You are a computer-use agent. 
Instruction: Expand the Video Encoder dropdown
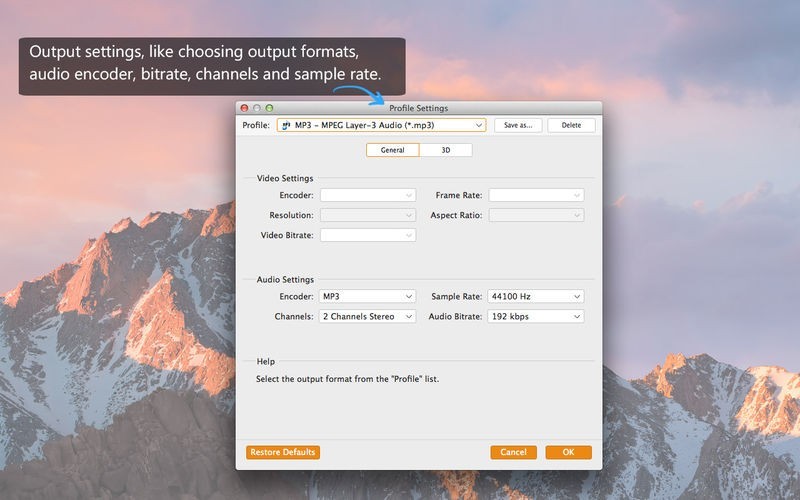tap(367, 195)
